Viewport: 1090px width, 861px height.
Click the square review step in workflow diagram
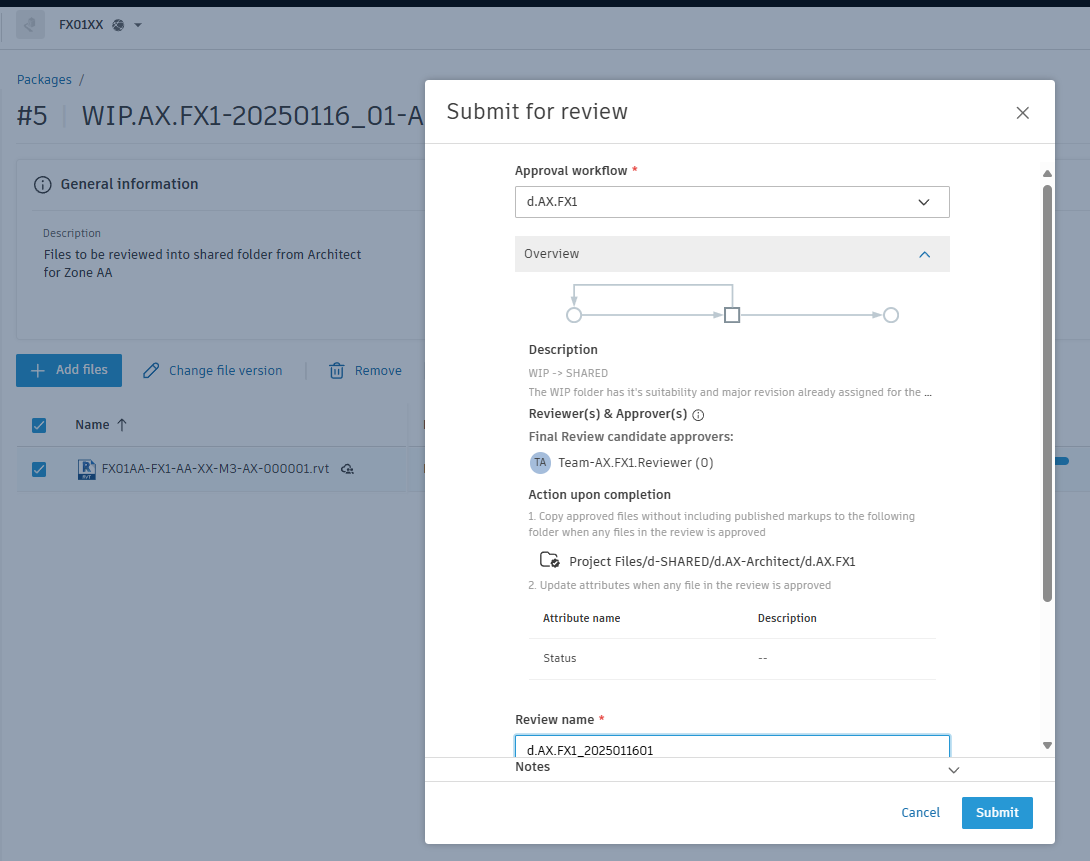click(732, 315)
